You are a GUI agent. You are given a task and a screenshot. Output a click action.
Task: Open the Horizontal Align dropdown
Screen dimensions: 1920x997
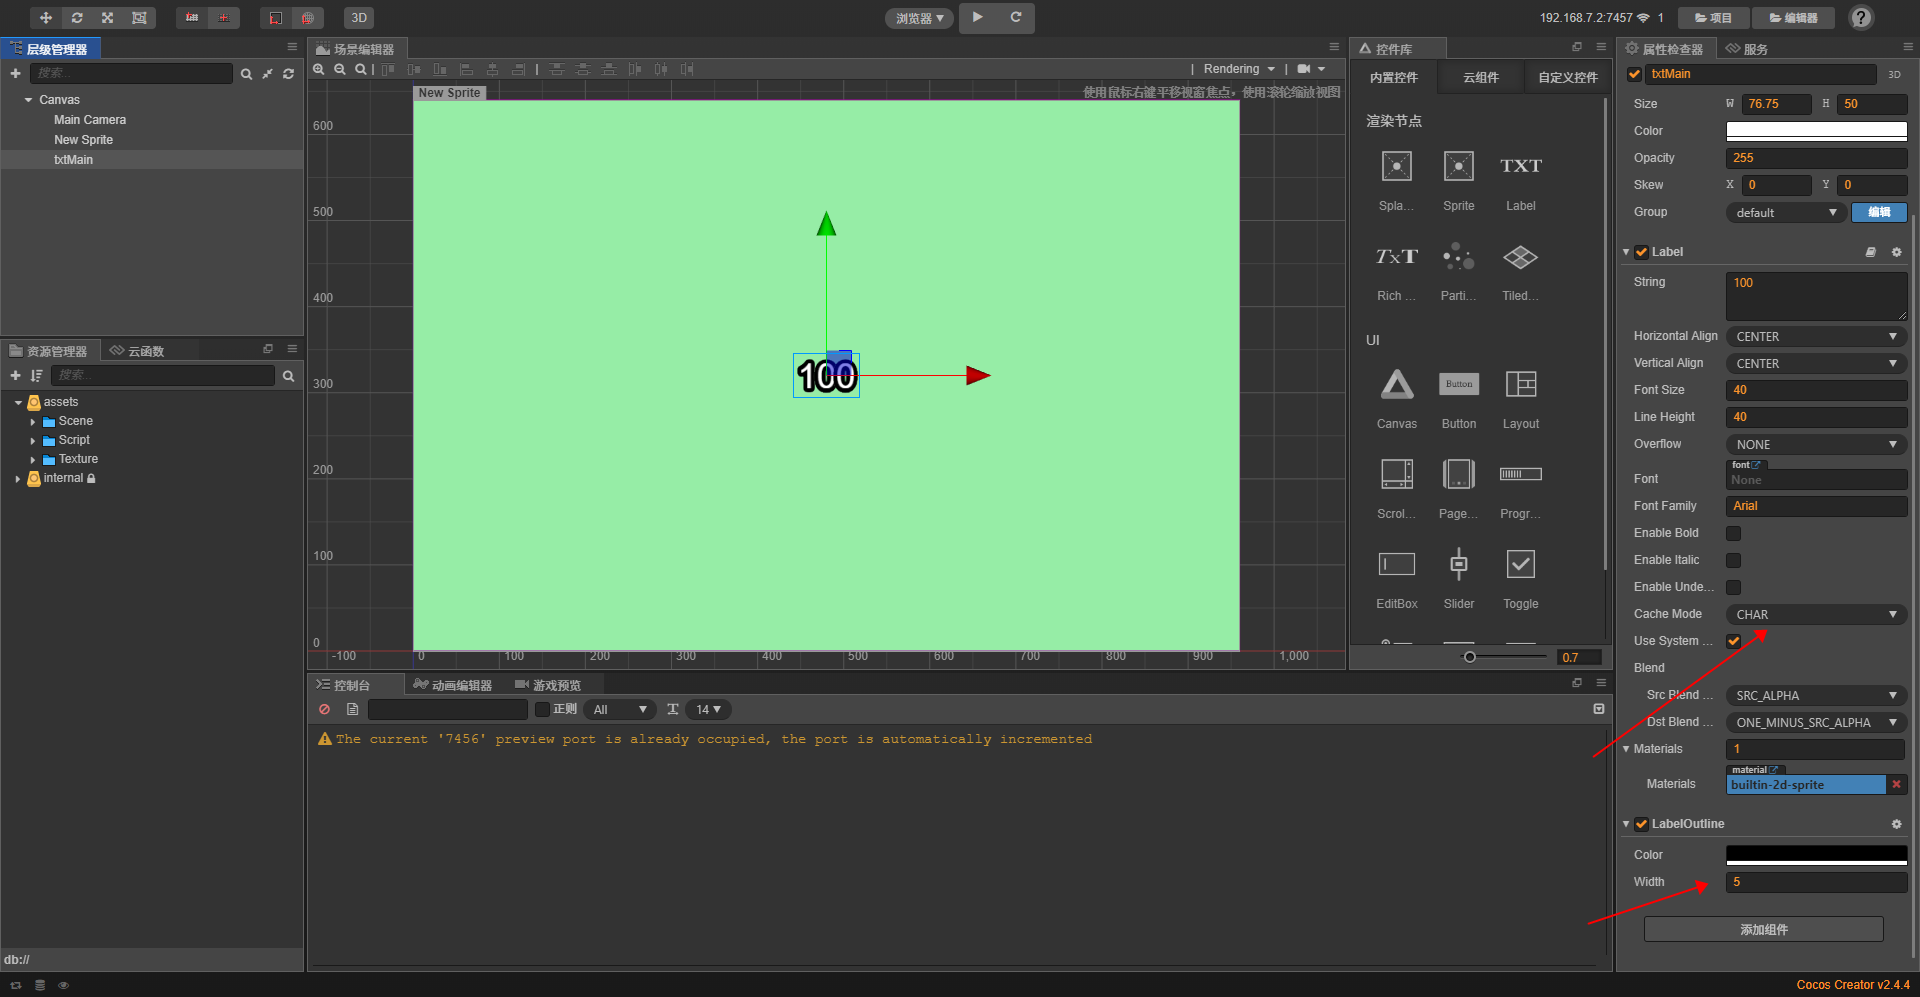[1816, 337]
